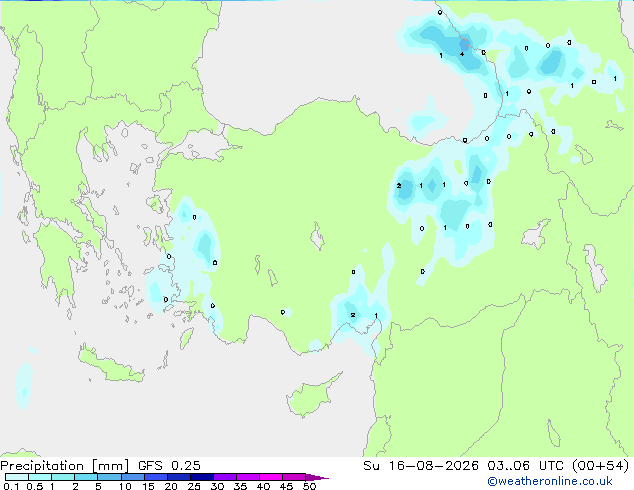Pick the 35–40 mm violet legend swatch
The width and height of the screenshot is (634, 490).
click(248, 477)
